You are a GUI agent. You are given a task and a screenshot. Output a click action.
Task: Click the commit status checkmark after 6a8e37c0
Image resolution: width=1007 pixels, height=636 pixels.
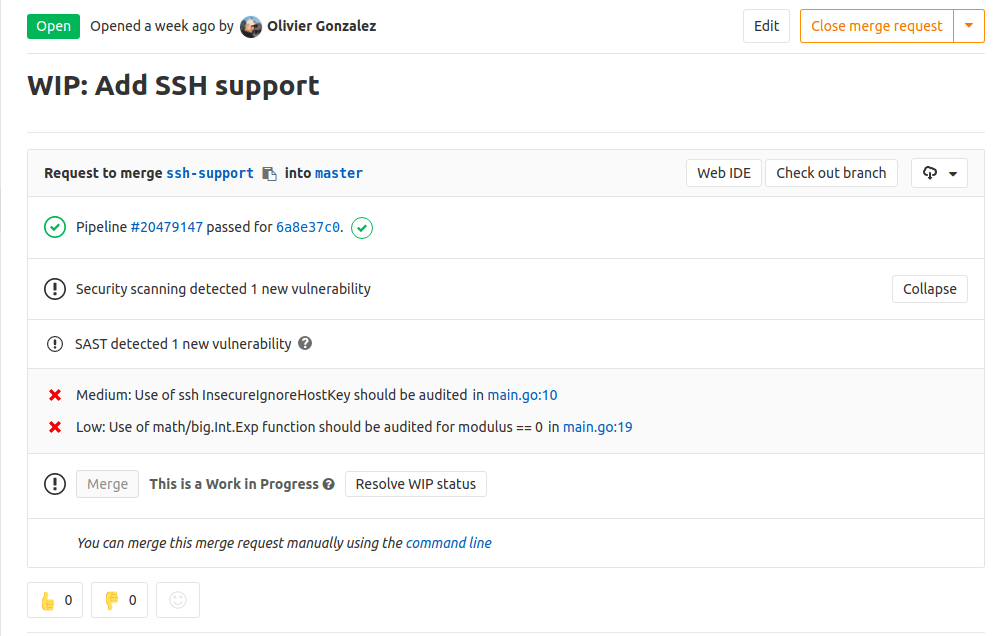(362, 227)
